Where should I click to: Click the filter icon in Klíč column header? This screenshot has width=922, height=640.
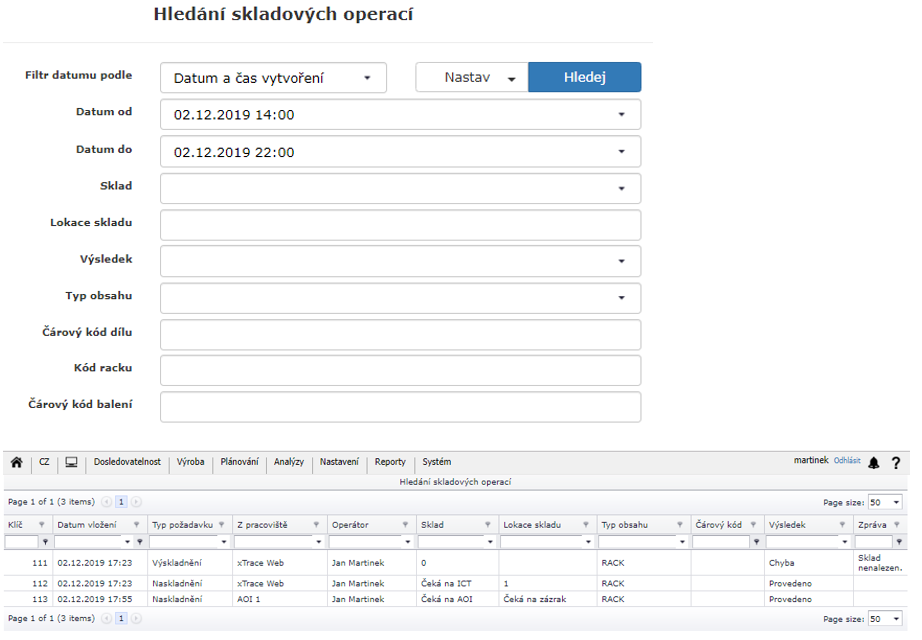pyautogui.click(x=42, y=524)
